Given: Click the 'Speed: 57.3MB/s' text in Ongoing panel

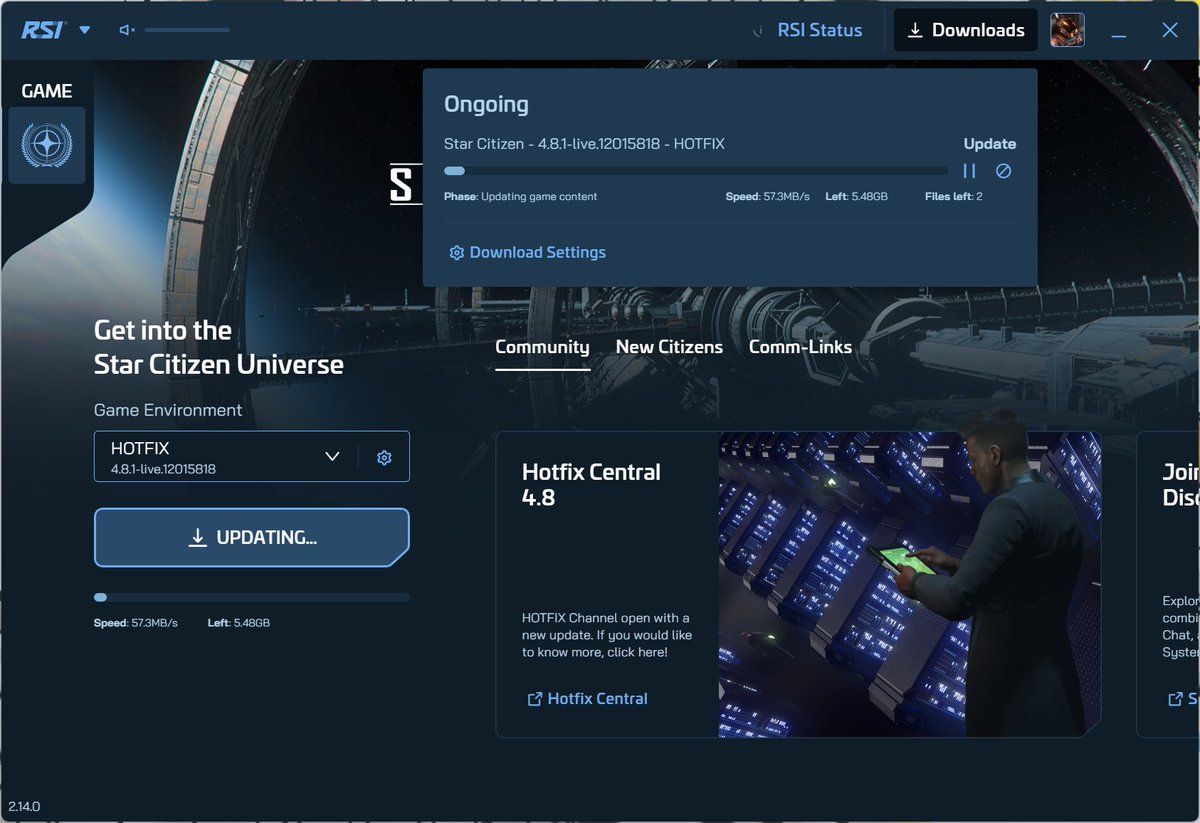Looking at the screenshot, I should tap(767, 197).
